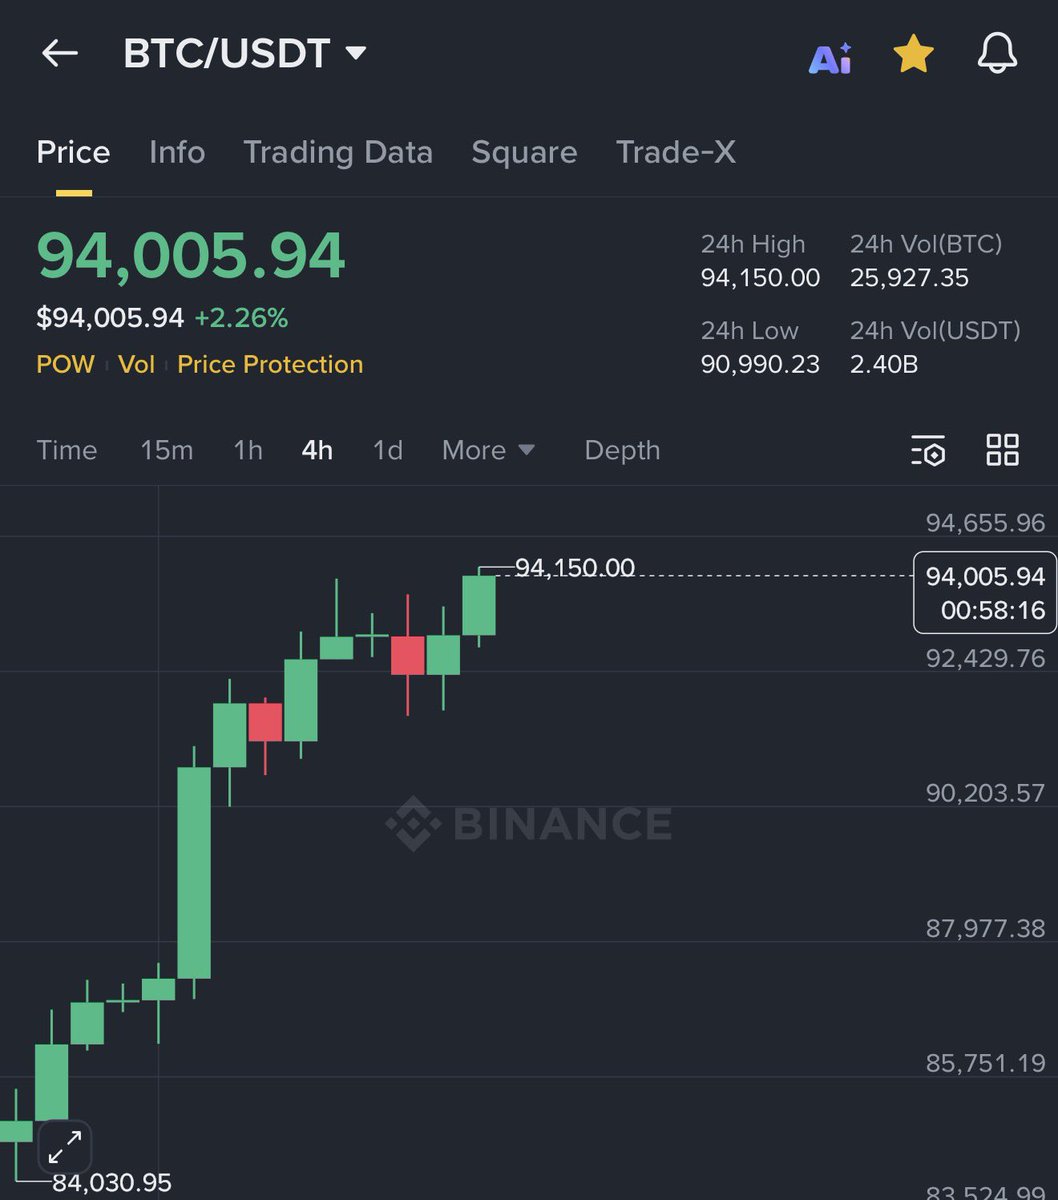Image resolution: width=1058 pixels, height=1200 pixels.
Task: Click the current price tag 94,005.94
Action: pos(984,577)
